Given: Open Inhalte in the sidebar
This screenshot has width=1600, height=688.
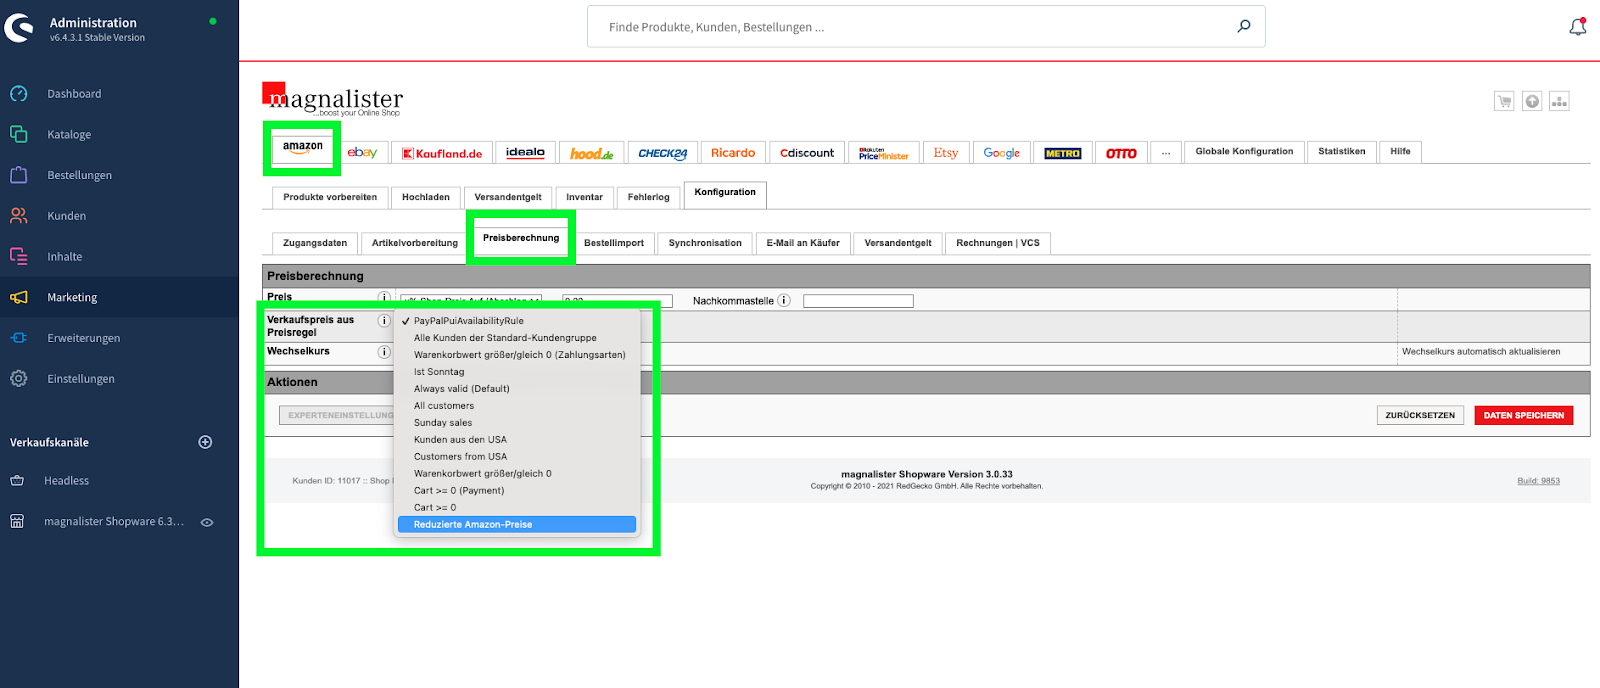Looking at the screenshot, I should click(x=64, y=257).
